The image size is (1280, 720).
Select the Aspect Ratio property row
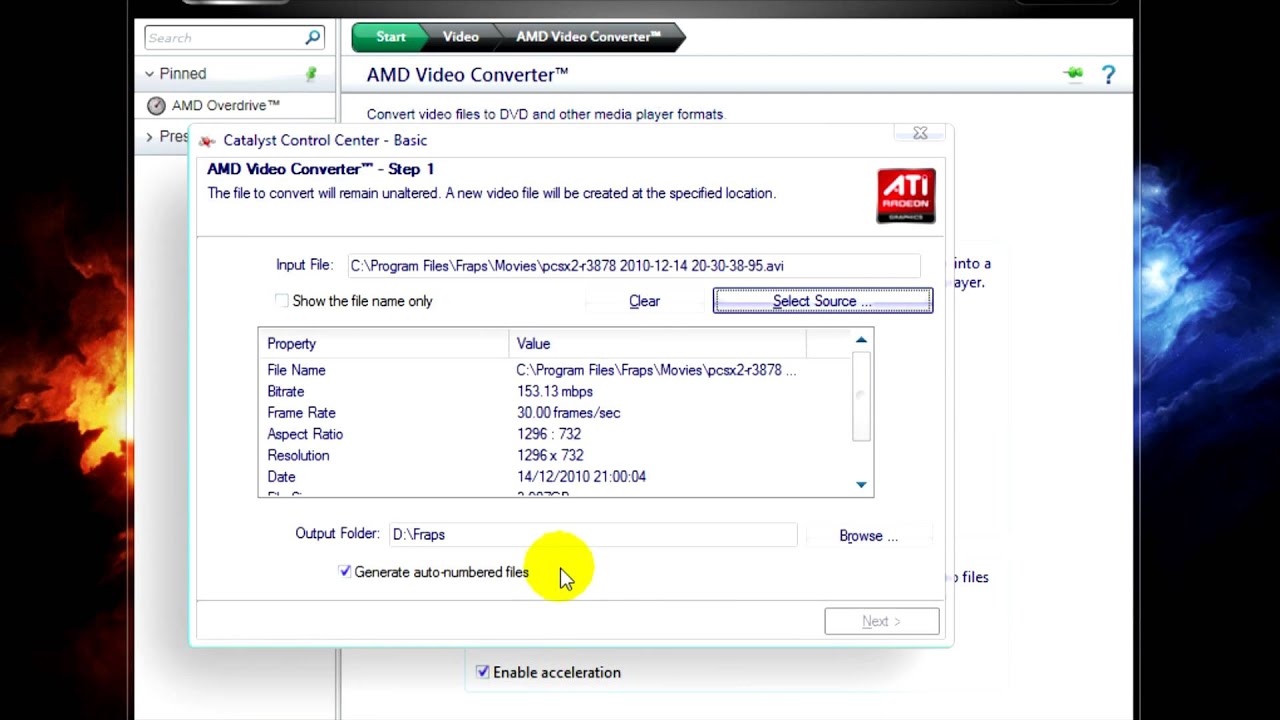point(555,434)
